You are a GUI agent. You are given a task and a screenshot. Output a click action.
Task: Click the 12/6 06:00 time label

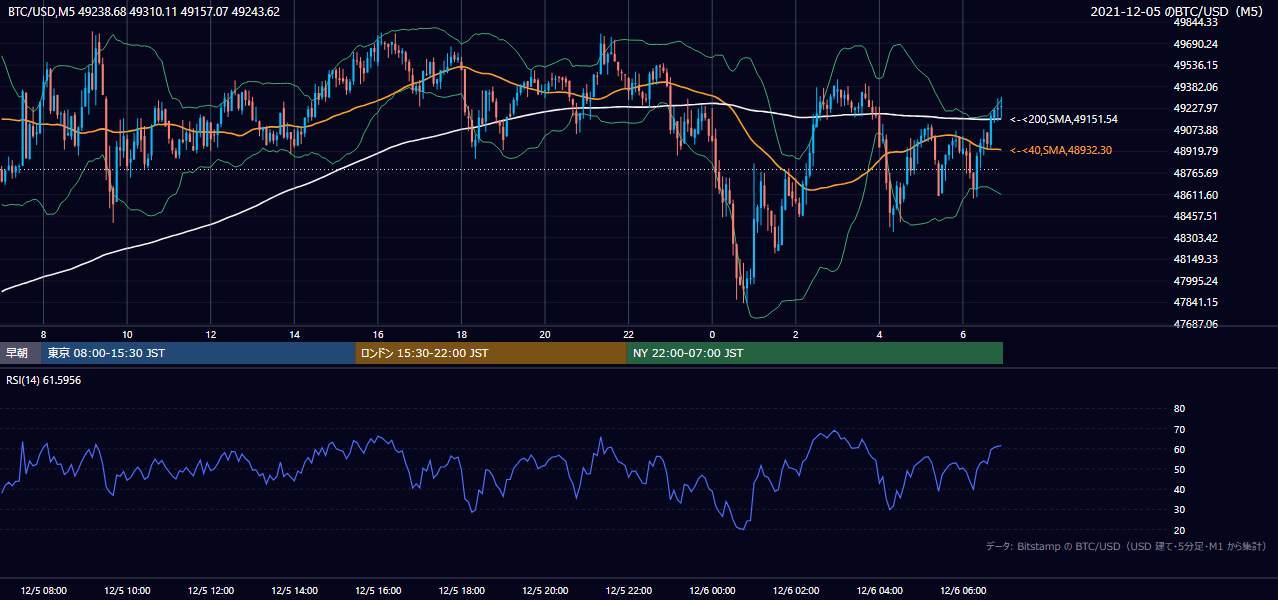coord(963,591)
